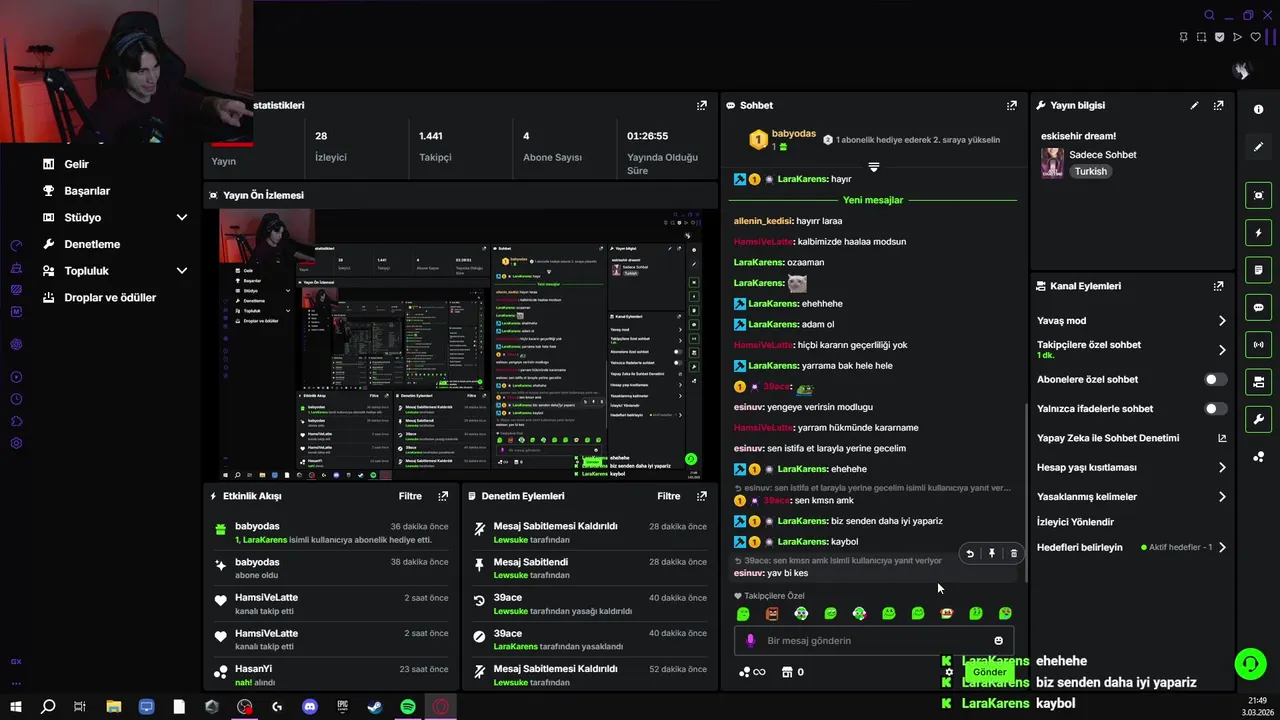Pop out the stream statistics panel
The image size is (1280, 720).
point(702,105)
